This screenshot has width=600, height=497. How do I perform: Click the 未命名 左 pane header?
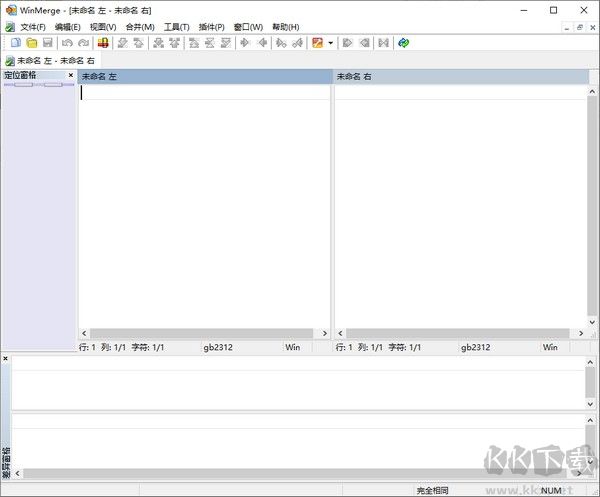205,77
